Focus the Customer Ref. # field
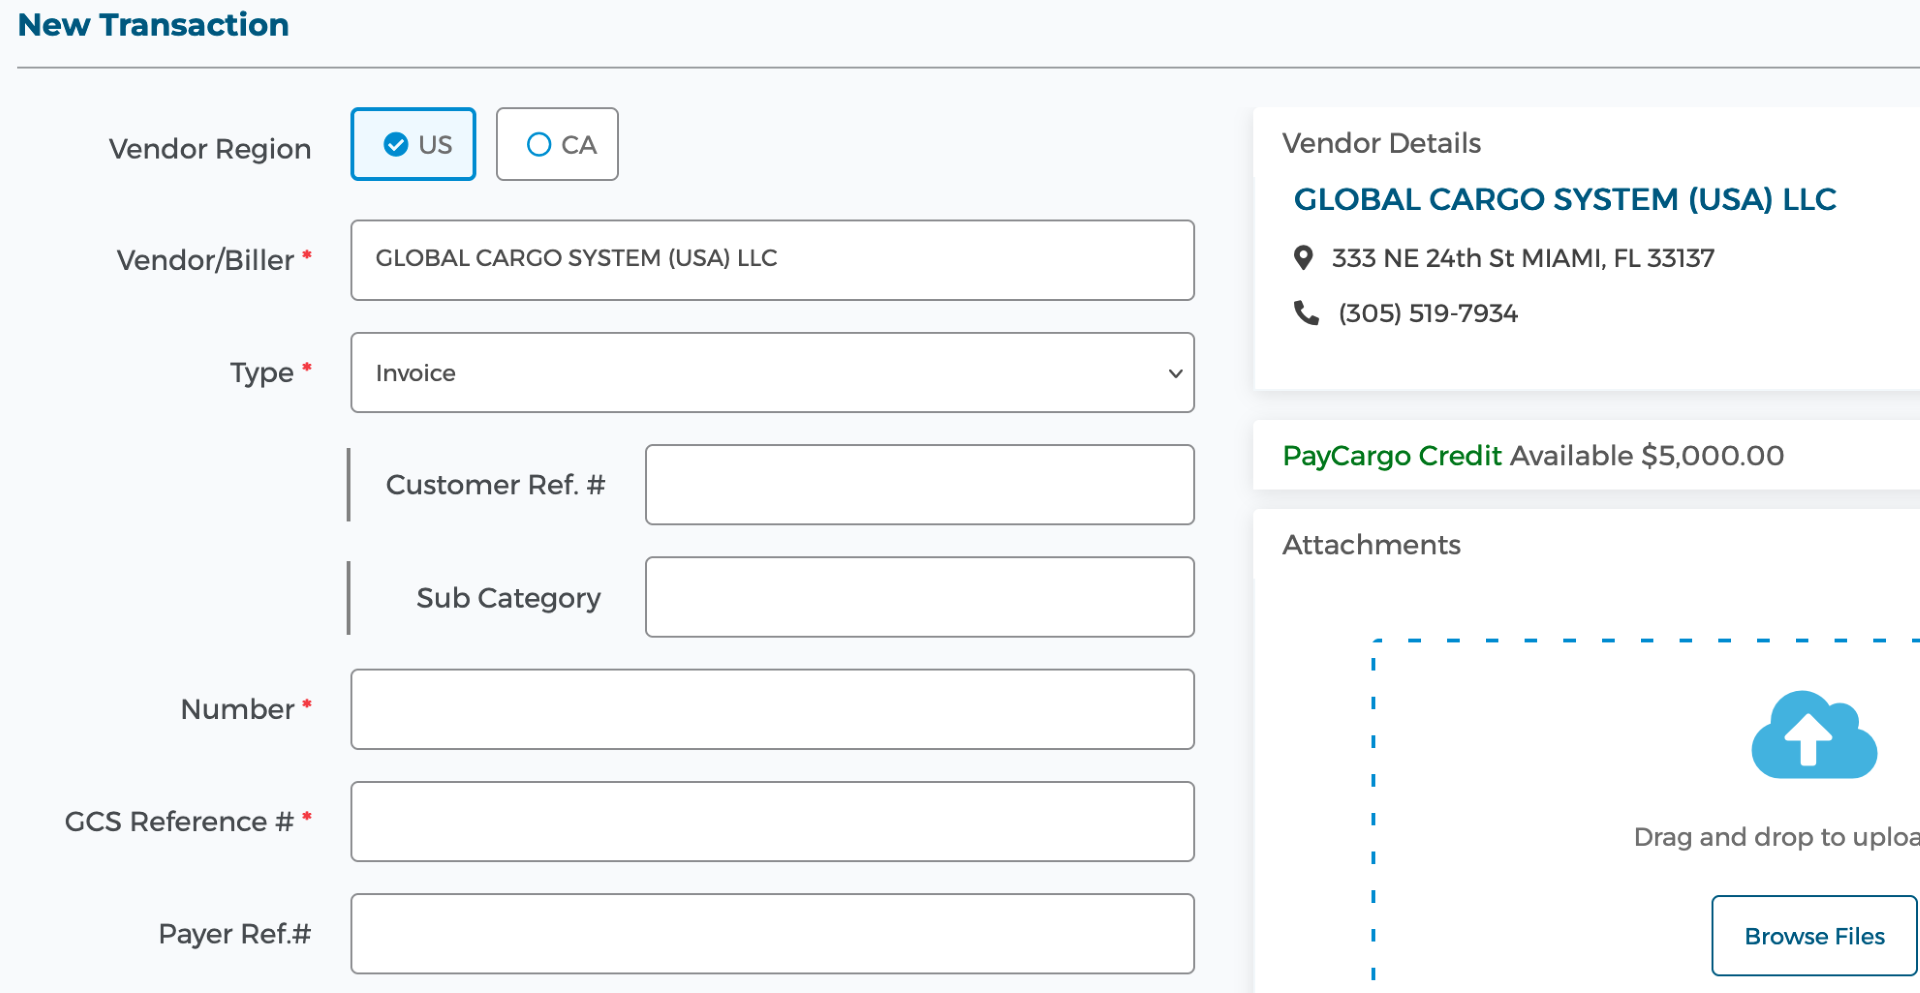Screen dimensions: 1920x993 [x=920, y=485]
